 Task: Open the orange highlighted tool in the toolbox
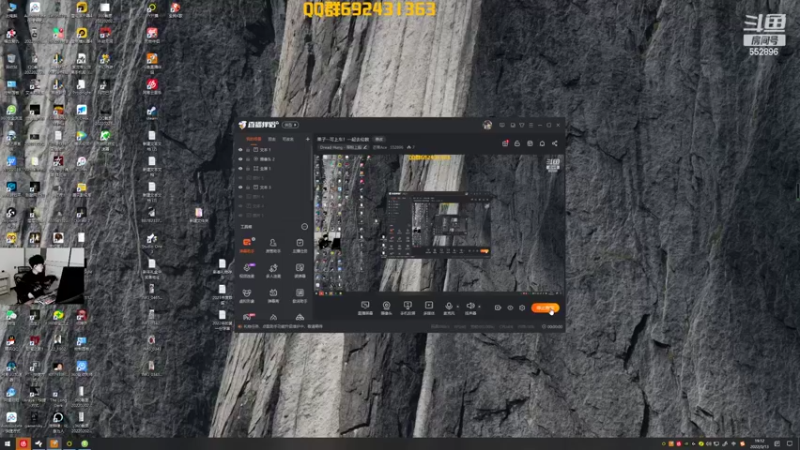click(247, 245)
